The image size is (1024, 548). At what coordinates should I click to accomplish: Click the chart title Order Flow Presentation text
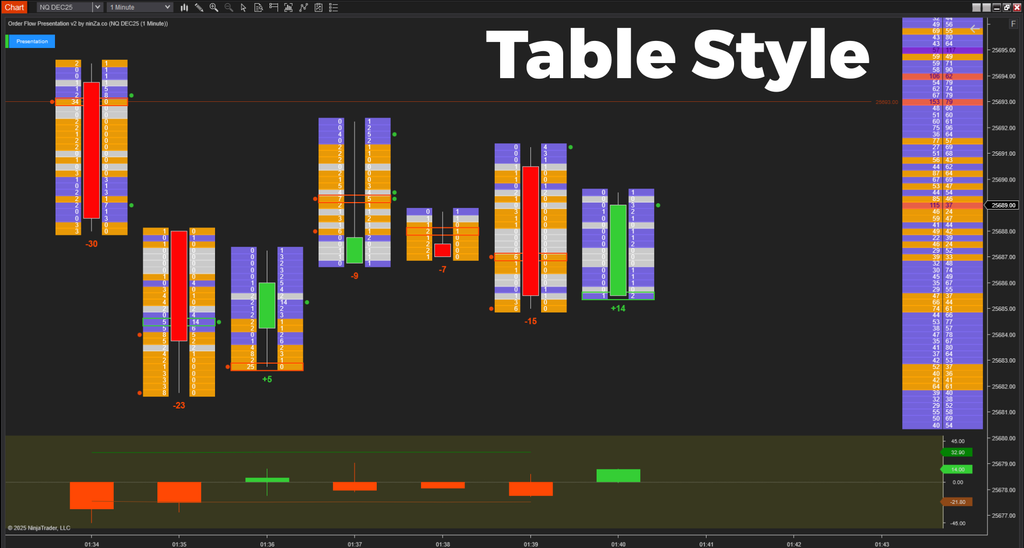pos(88,24)
